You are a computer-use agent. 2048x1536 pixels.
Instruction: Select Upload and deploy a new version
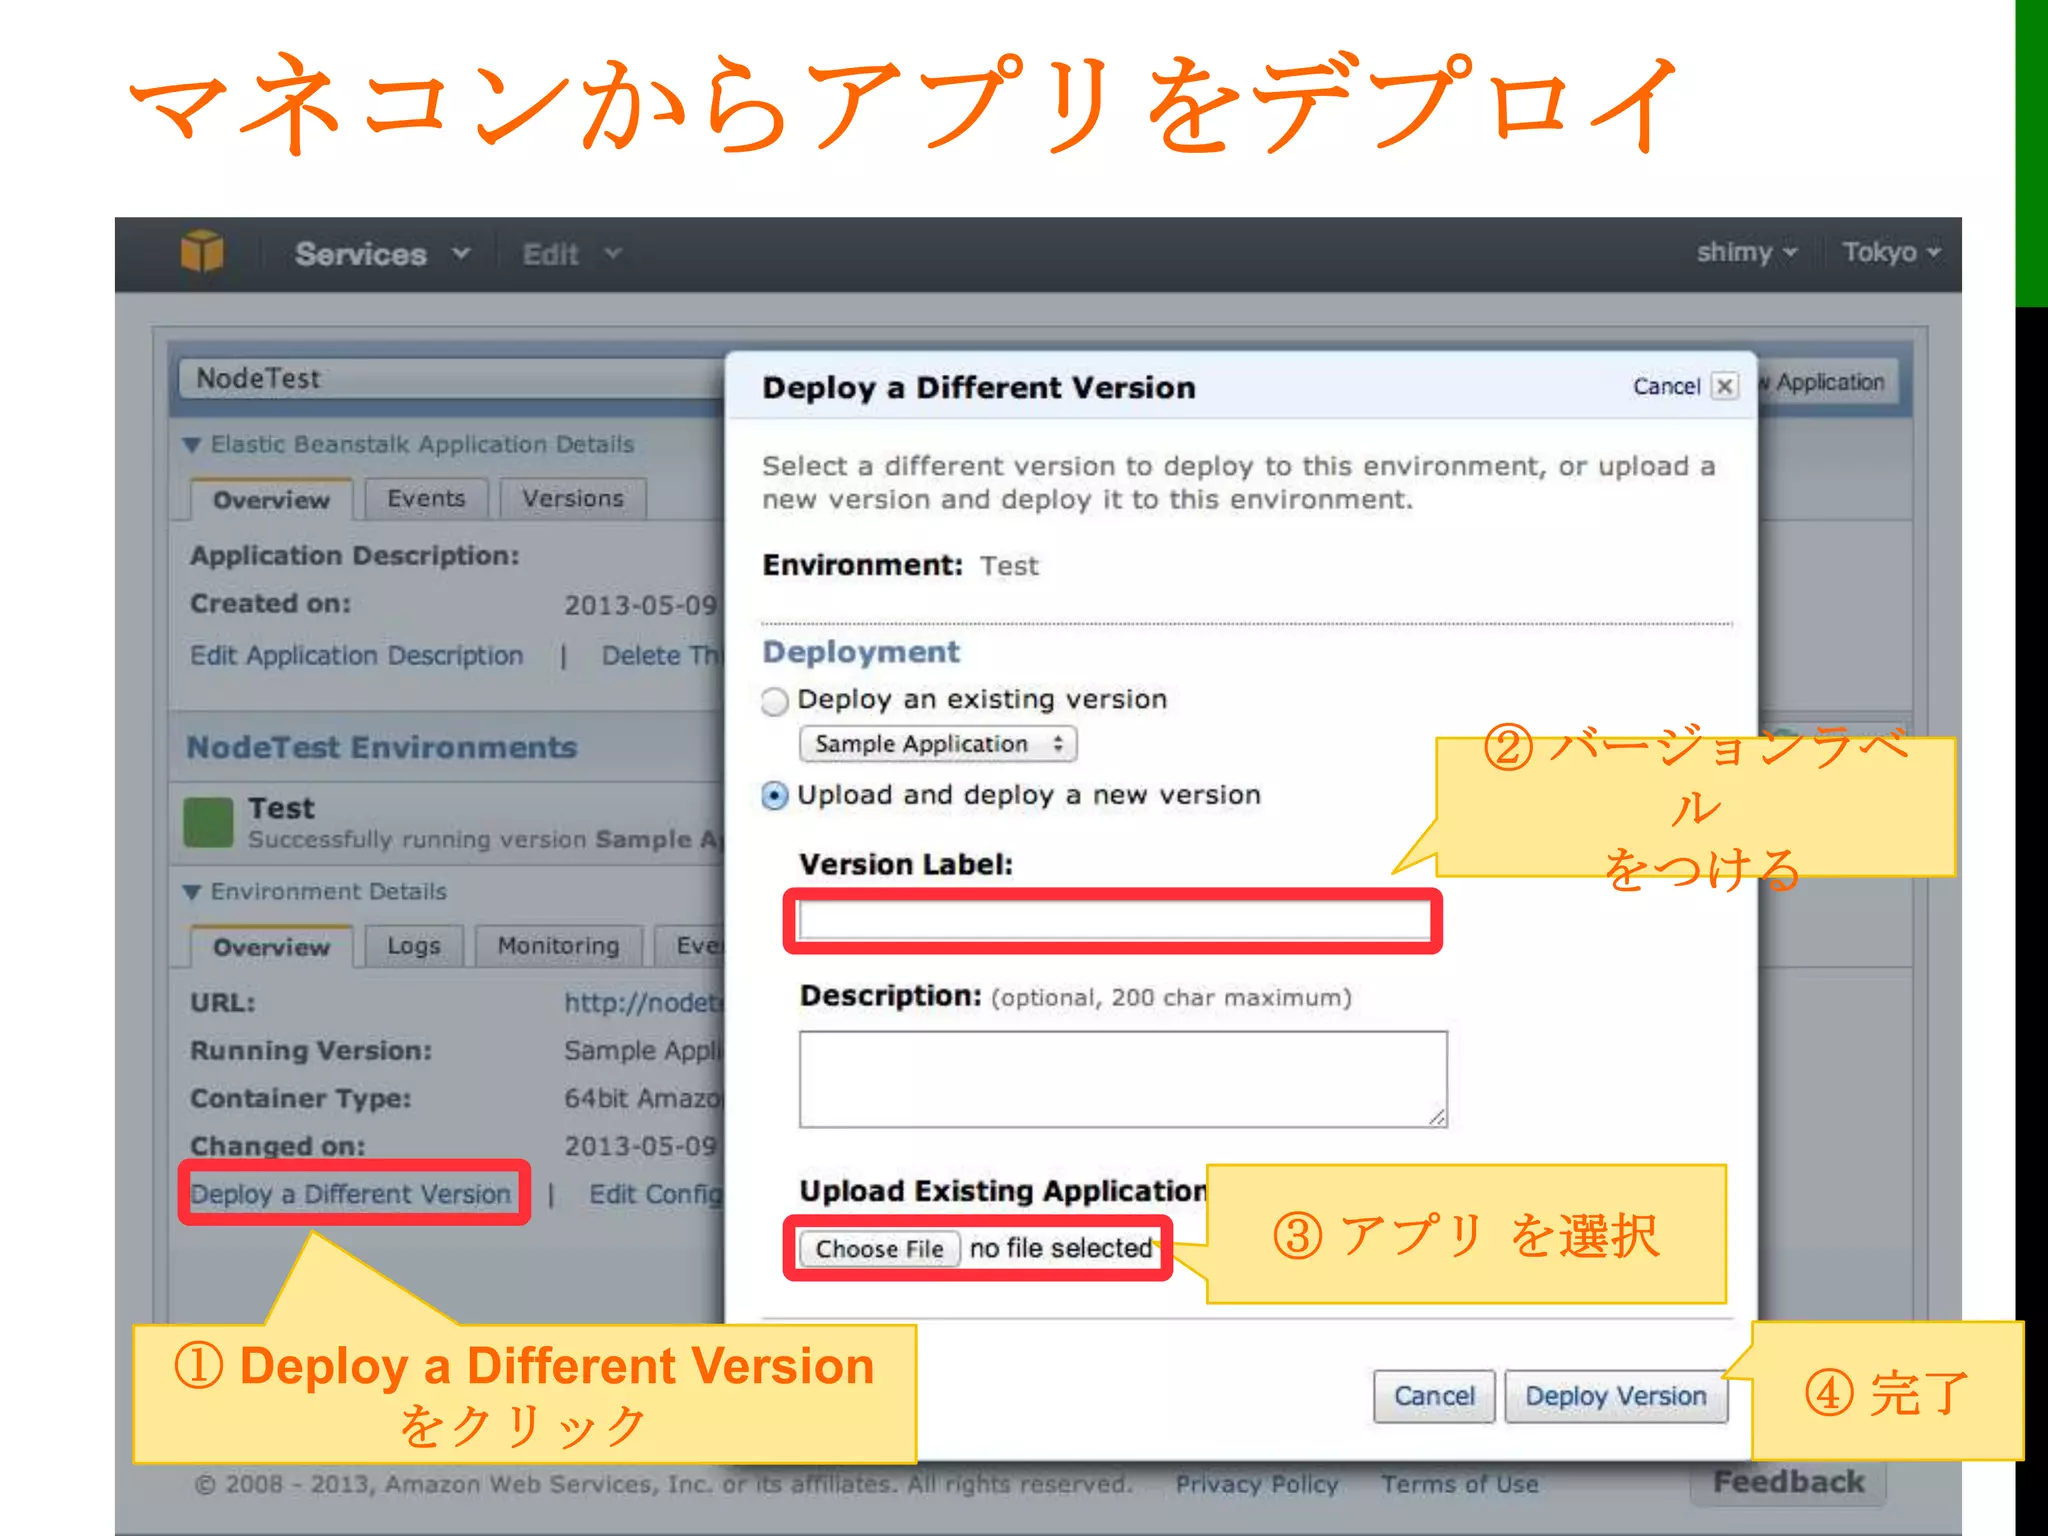tap(775, 796)
